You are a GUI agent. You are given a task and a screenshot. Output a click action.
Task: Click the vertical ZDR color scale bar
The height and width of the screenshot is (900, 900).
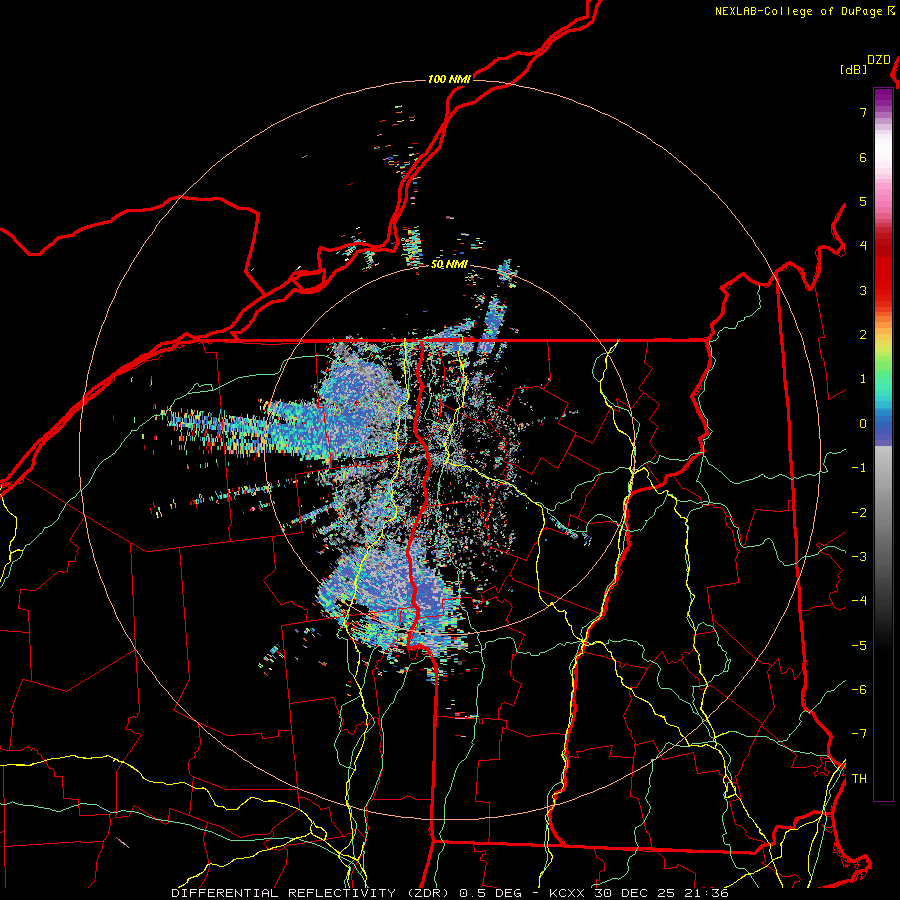(883, 444)
